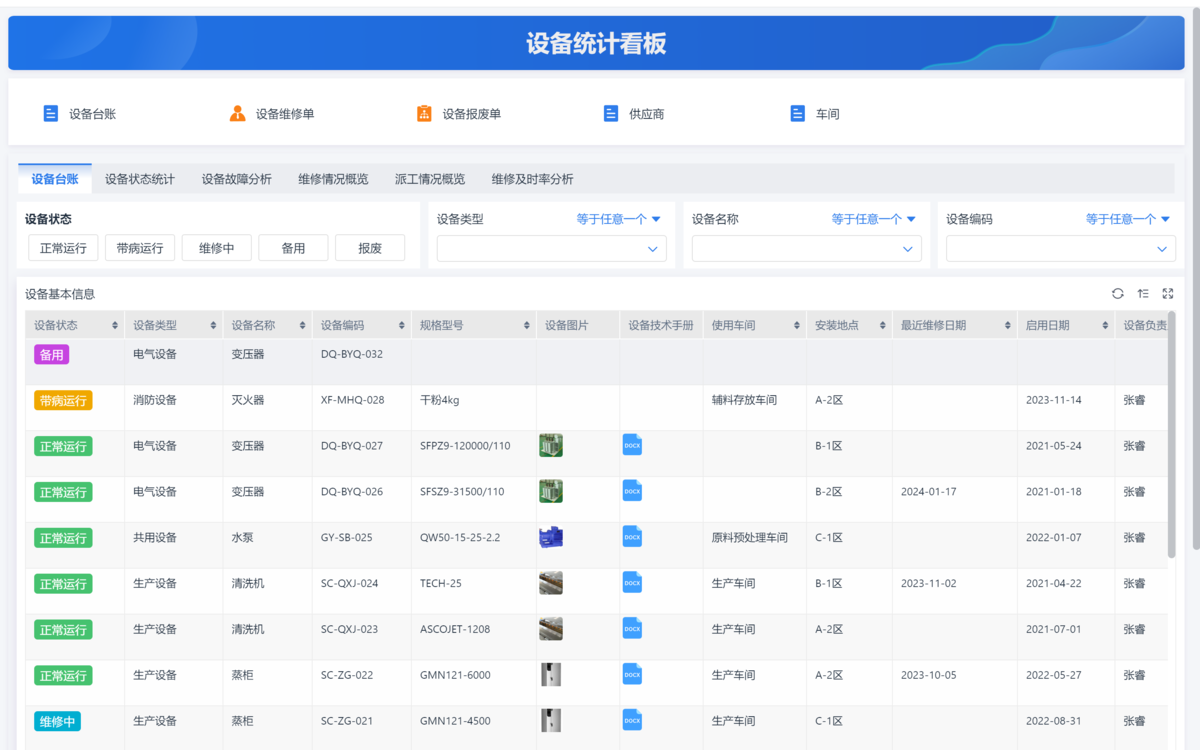This screenshot has width=1200, height=750.
Task: Open the 供应商 document icon
Action: click(x=611, y=114)
